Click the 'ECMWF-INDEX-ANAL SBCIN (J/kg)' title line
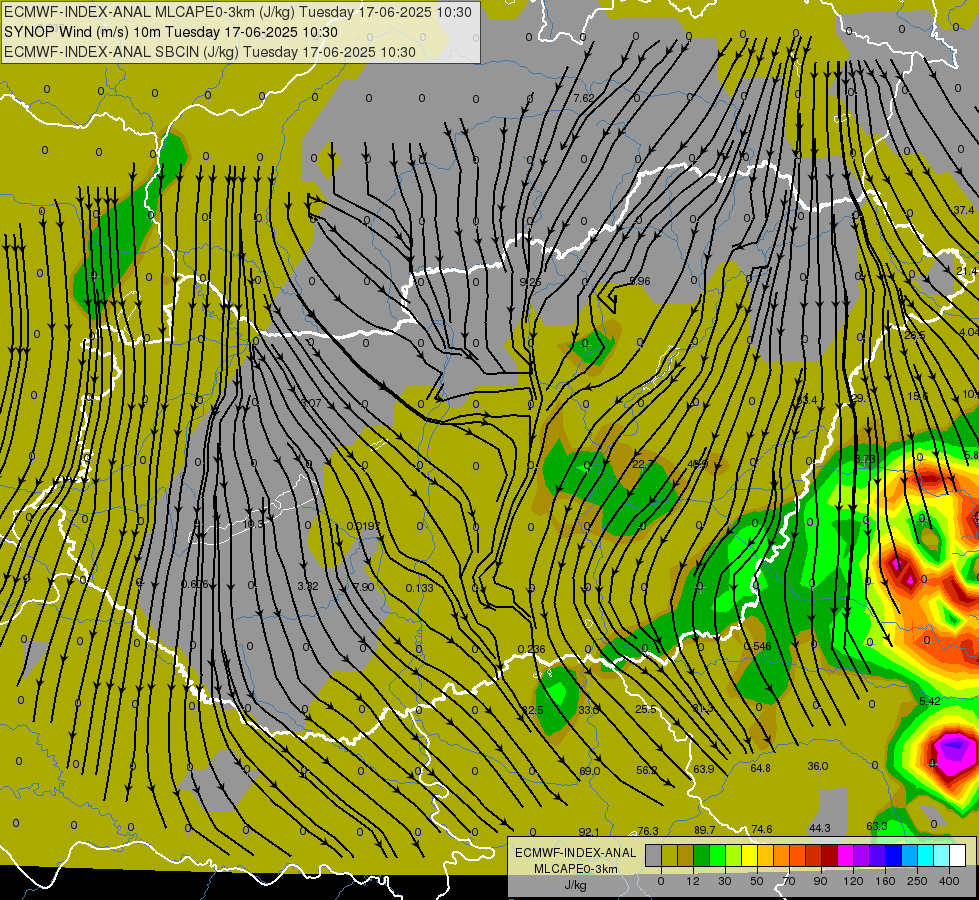Viewport: 979px width, 900px height. point(210,52)
